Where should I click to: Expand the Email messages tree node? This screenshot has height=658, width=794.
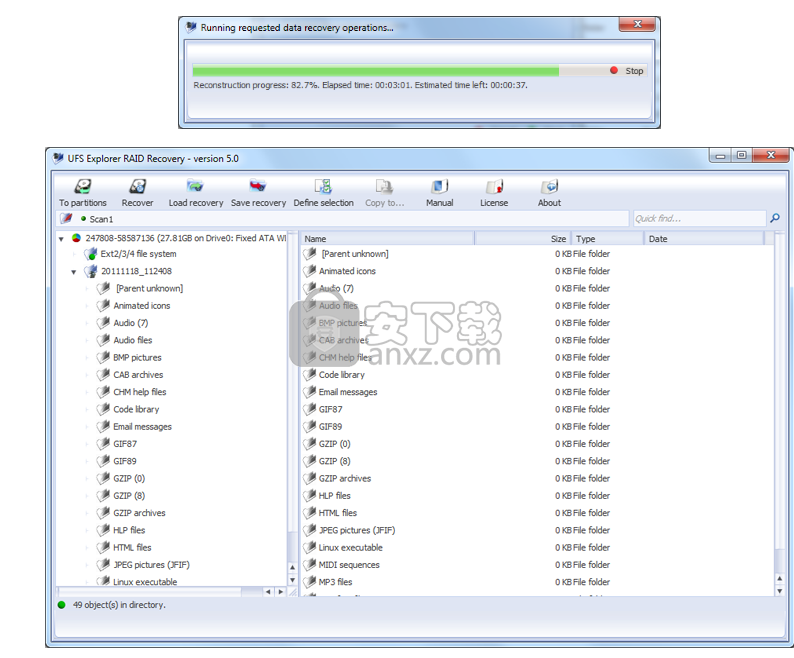pos(87,427)
